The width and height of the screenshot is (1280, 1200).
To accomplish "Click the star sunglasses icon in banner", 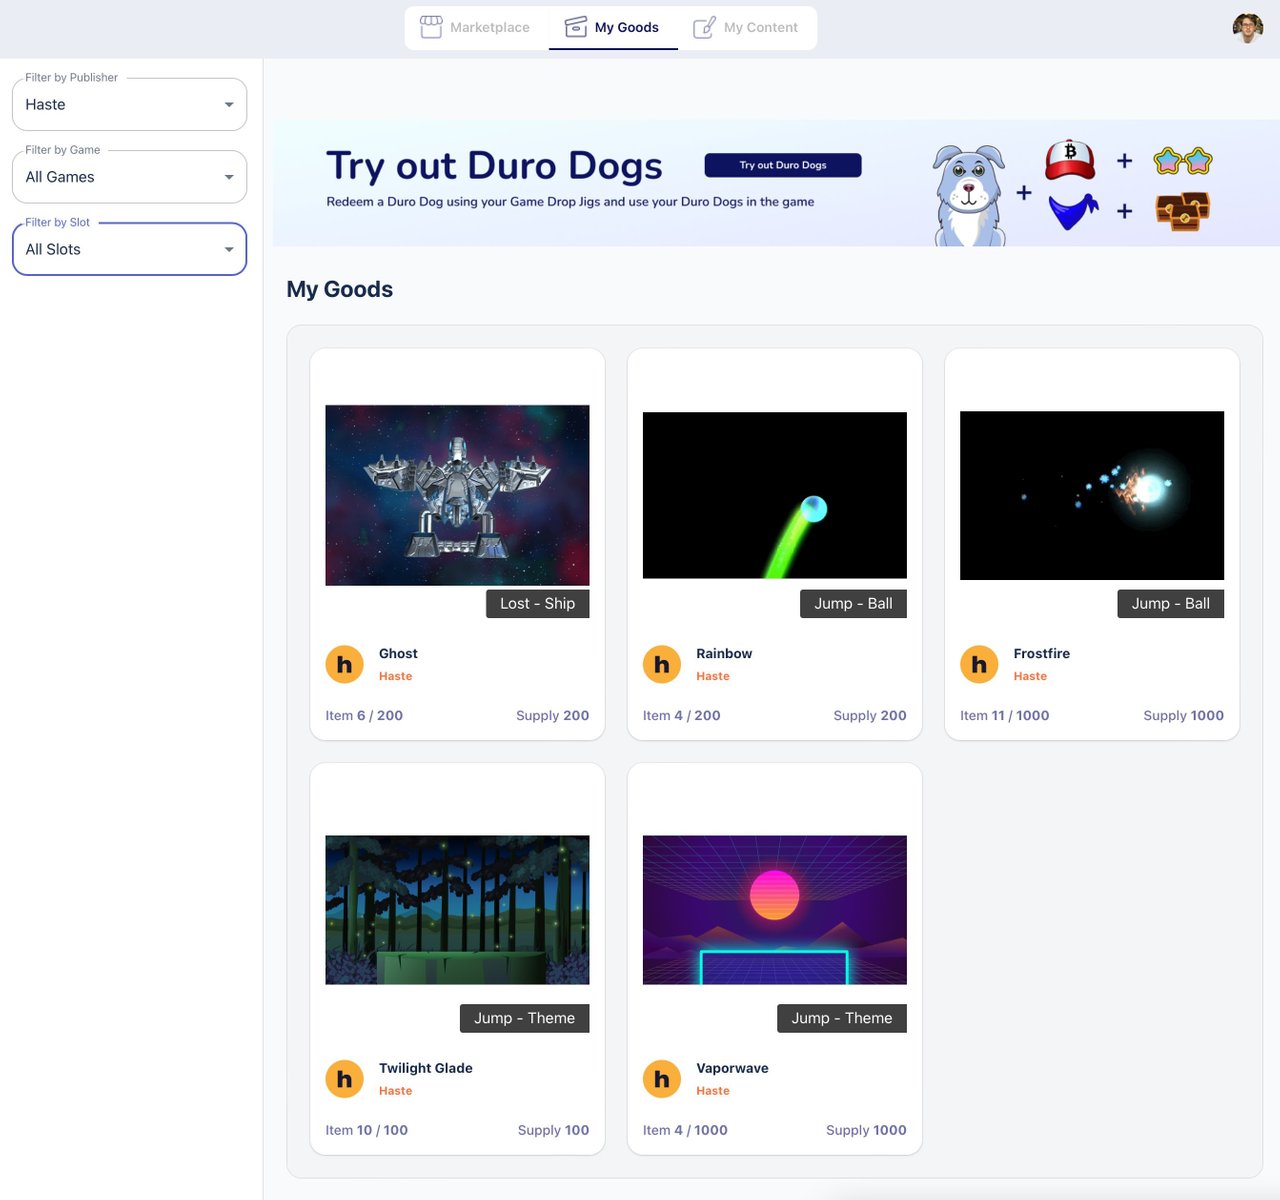I will [x=1183, y=160].
